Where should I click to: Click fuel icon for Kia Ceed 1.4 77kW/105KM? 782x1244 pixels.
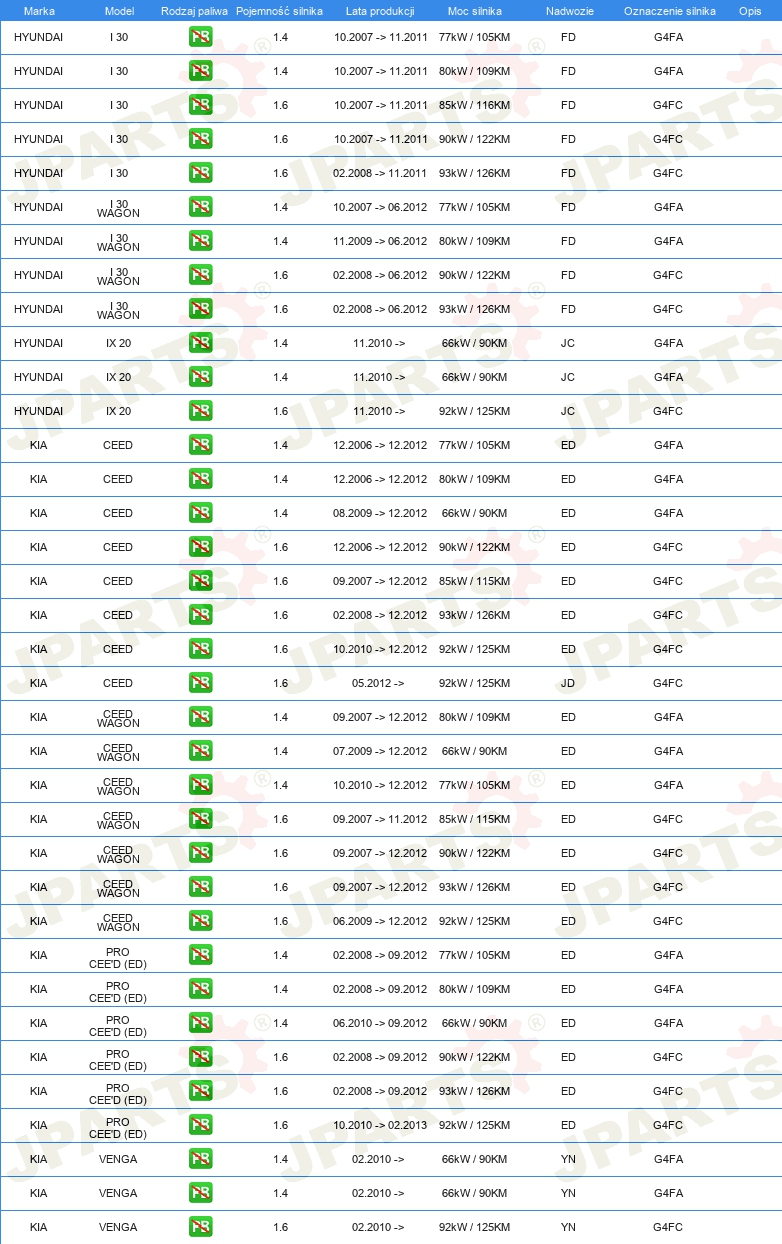pyautogui.click(x=201, y=446)
